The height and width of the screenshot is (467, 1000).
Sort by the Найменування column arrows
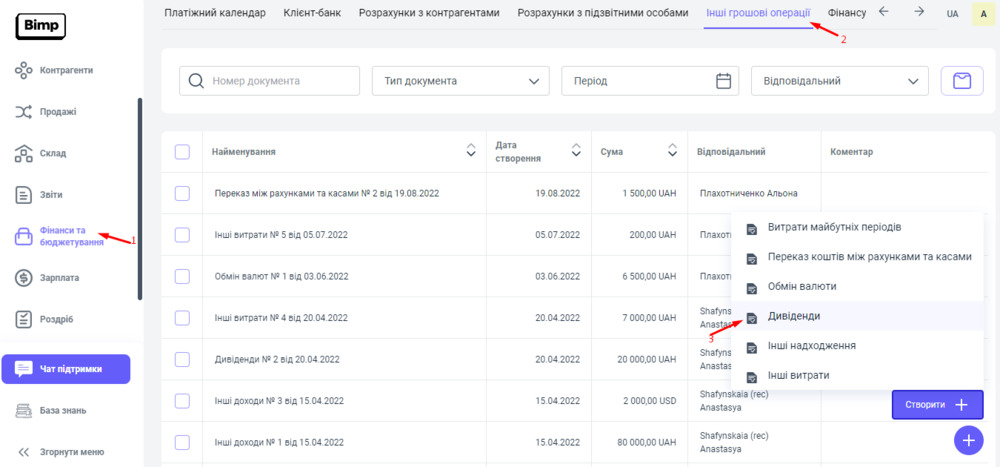(471, 152)
